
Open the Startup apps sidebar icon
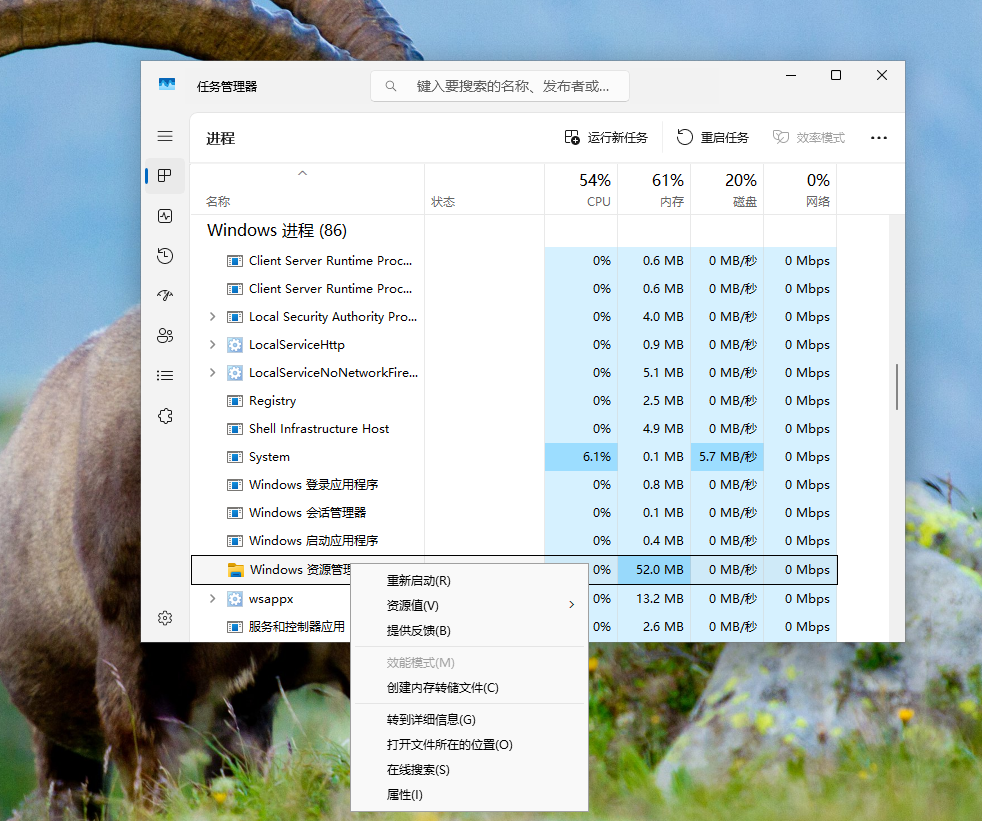(x=165, y=296)
